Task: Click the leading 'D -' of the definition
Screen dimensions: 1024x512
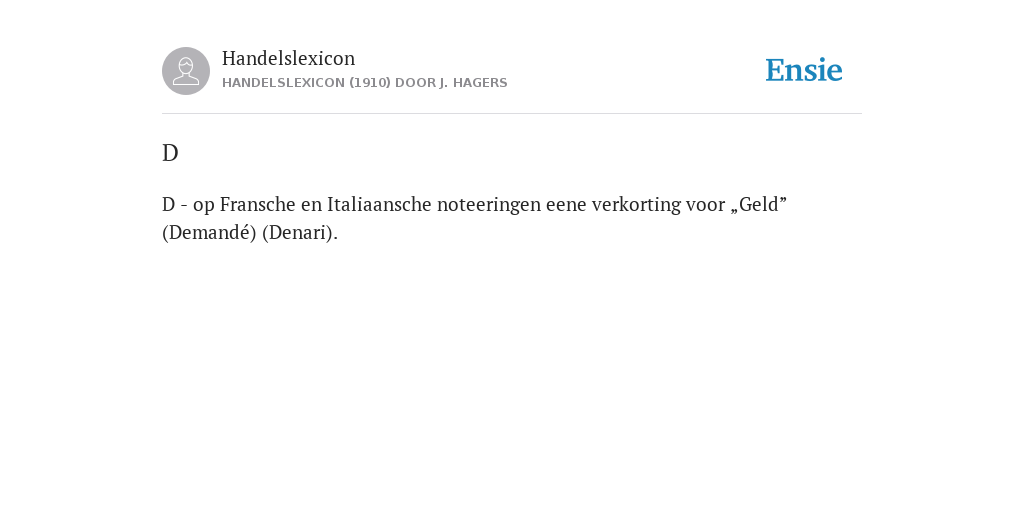Action: coord(174,204)
